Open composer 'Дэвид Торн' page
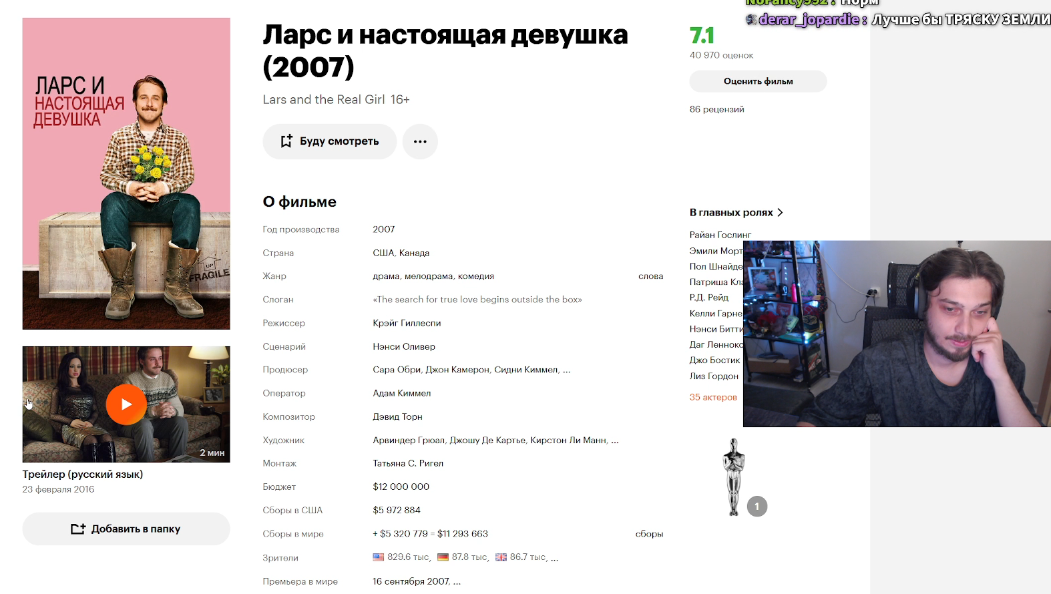This screenshot has height=594, width=1051. [397, 417]
